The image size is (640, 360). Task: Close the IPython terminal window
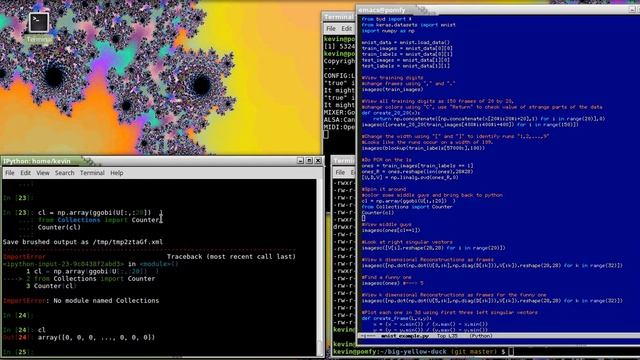pyautogui.click(x=318, y=161)
